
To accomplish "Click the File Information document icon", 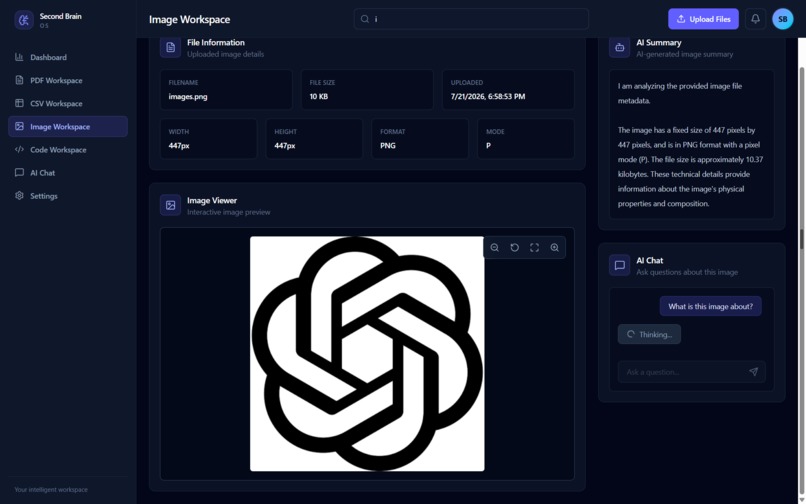I will [x=170, y=47].
